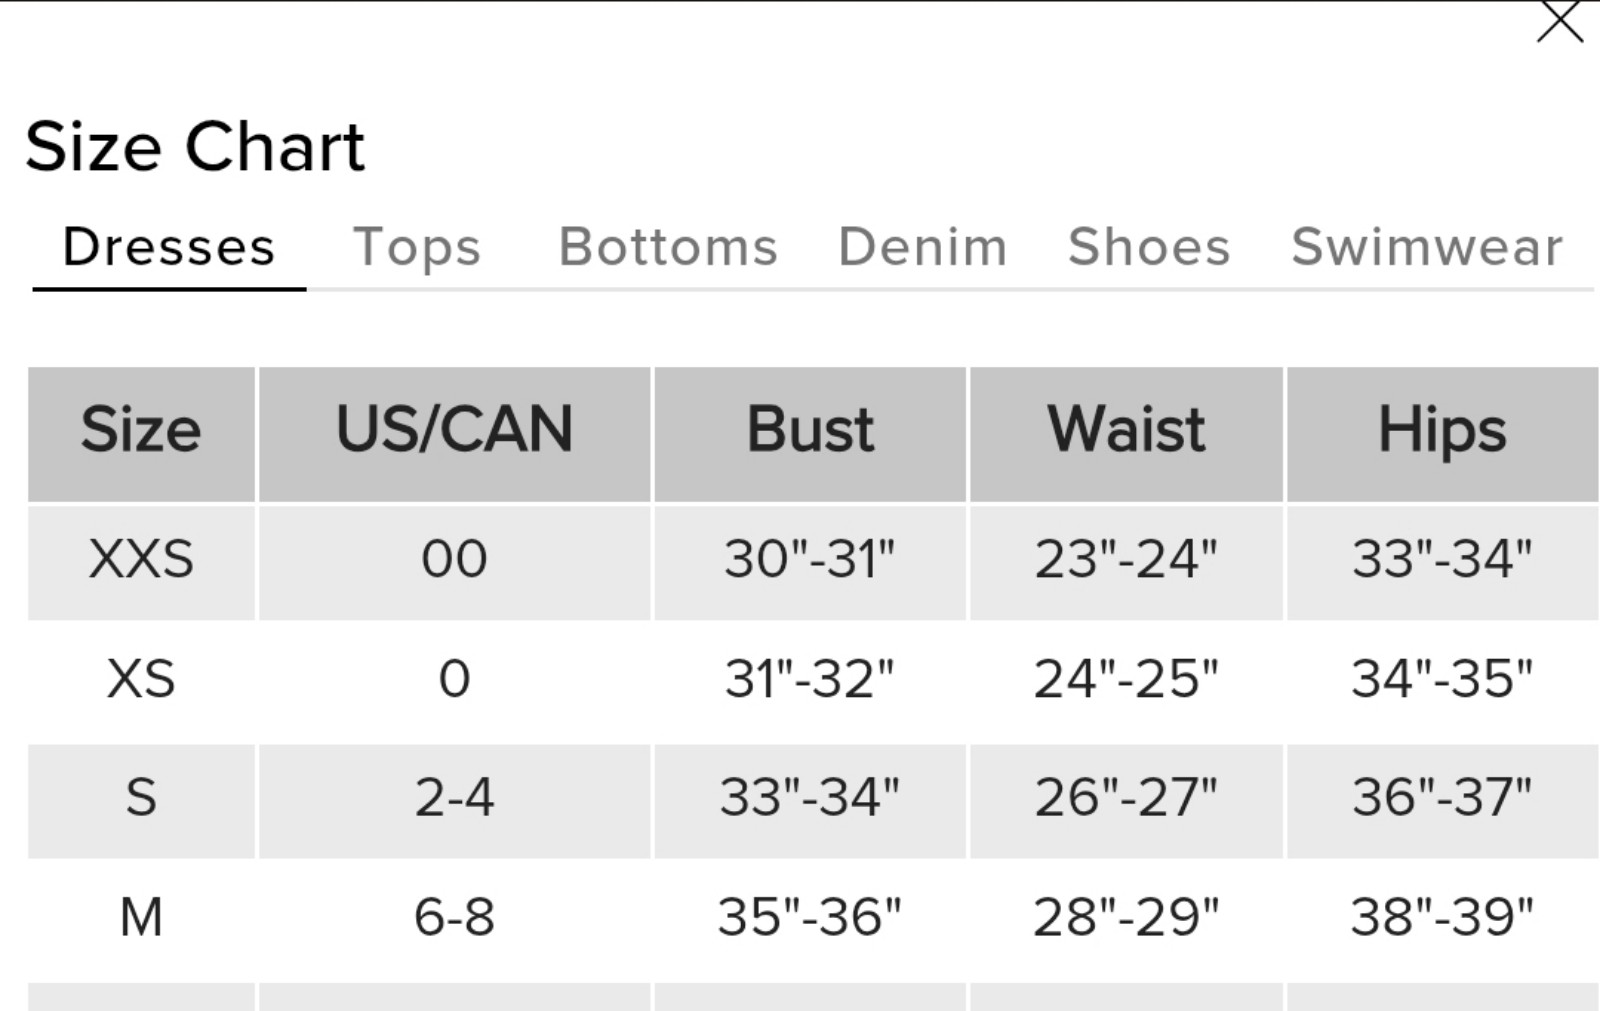This screenshot has width=1600, height=1011.
Task: Open the Swimwear tab
Action: coord(1427,247)
